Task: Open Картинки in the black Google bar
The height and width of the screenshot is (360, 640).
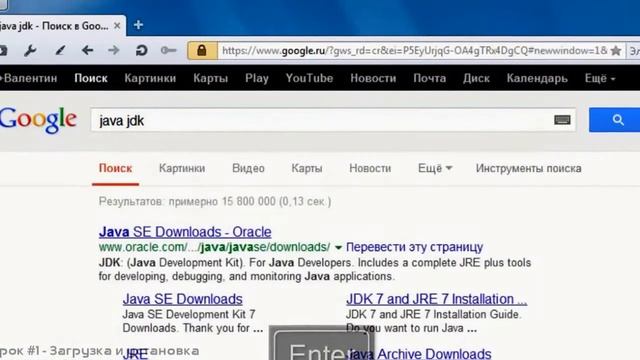Action: [x=150, y=78]
